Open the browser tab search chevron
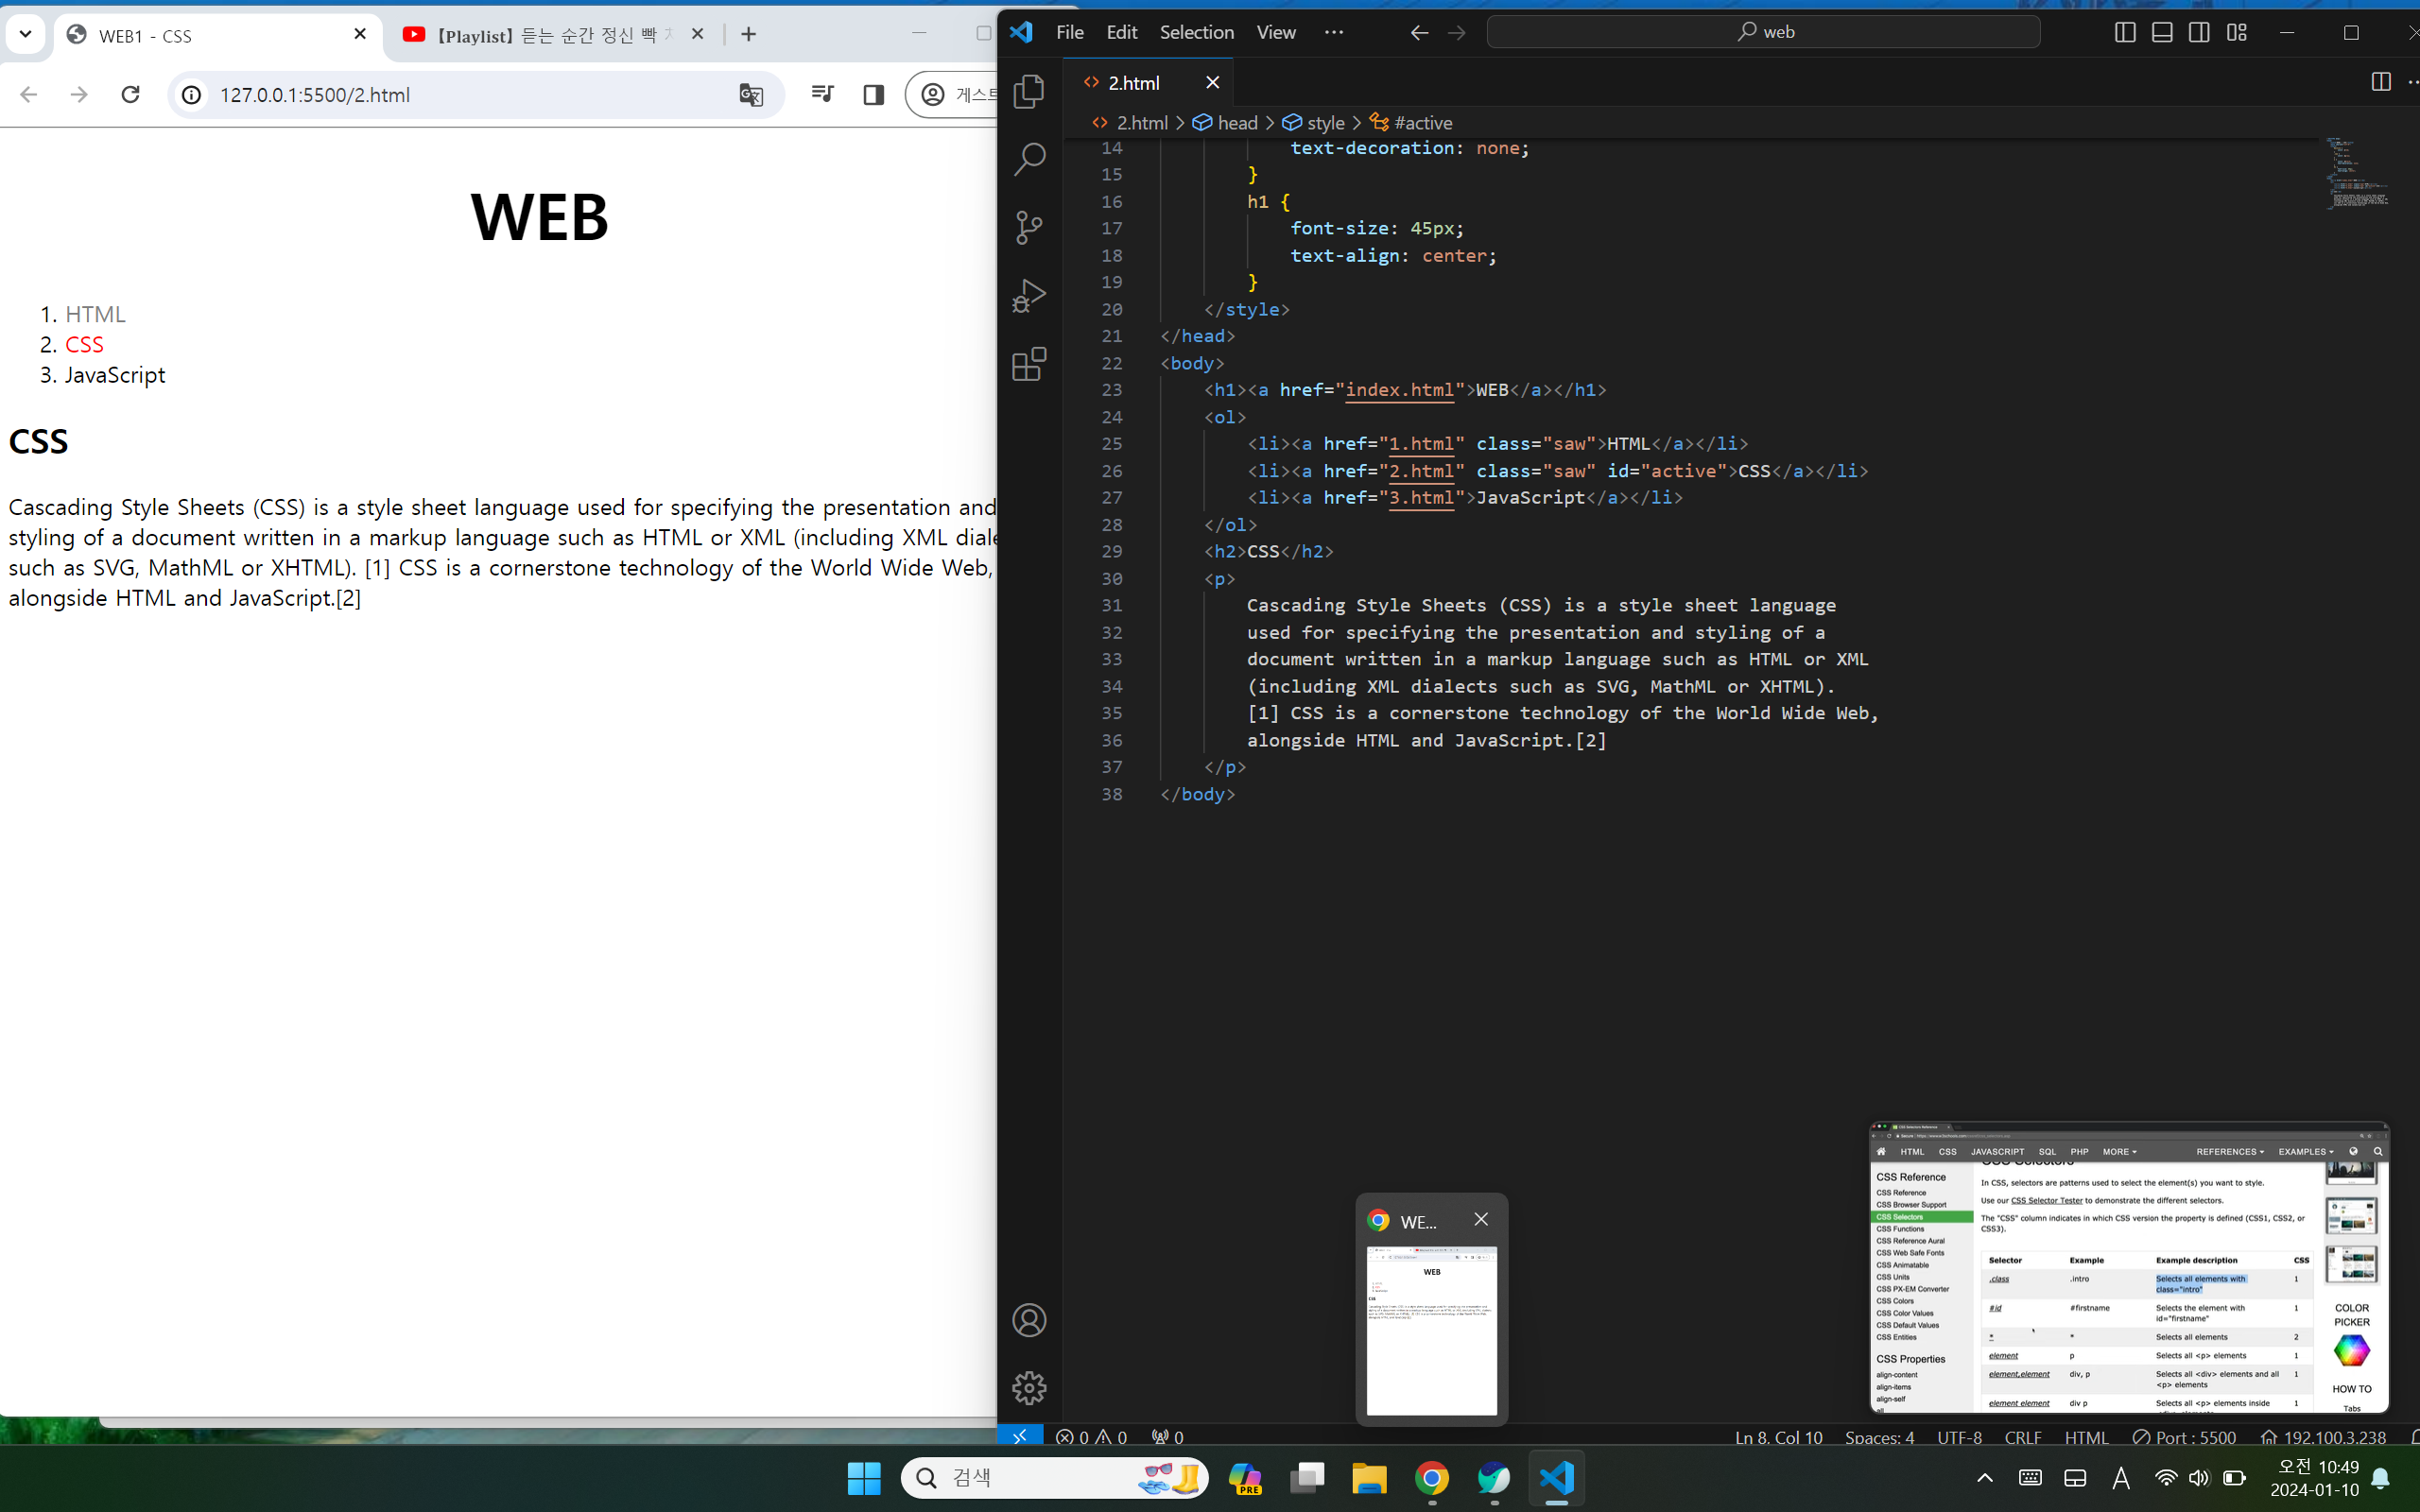Viewport: 2420px width, 1512px height. pyautogui.click(x=26, y=34)
